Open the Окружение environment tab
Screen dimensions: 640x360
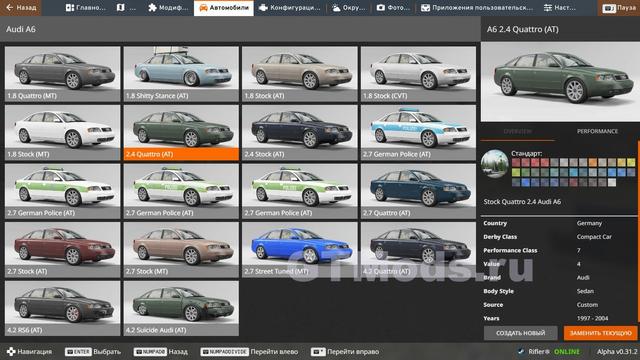click(x=348, y=8)
